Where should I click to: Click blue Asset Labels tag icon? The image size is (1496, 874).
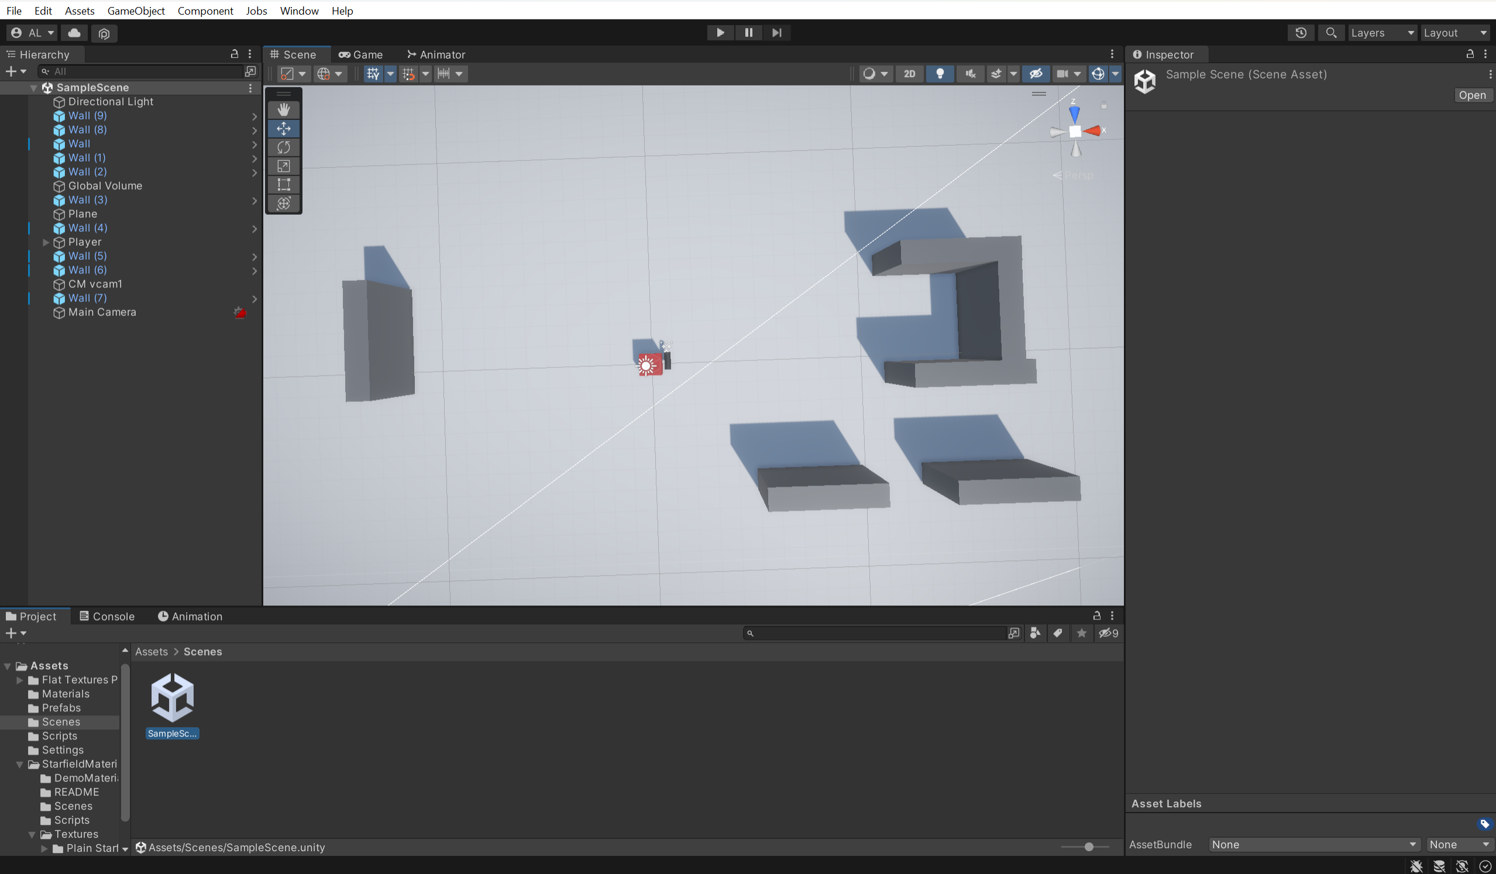pos(1485,824)
